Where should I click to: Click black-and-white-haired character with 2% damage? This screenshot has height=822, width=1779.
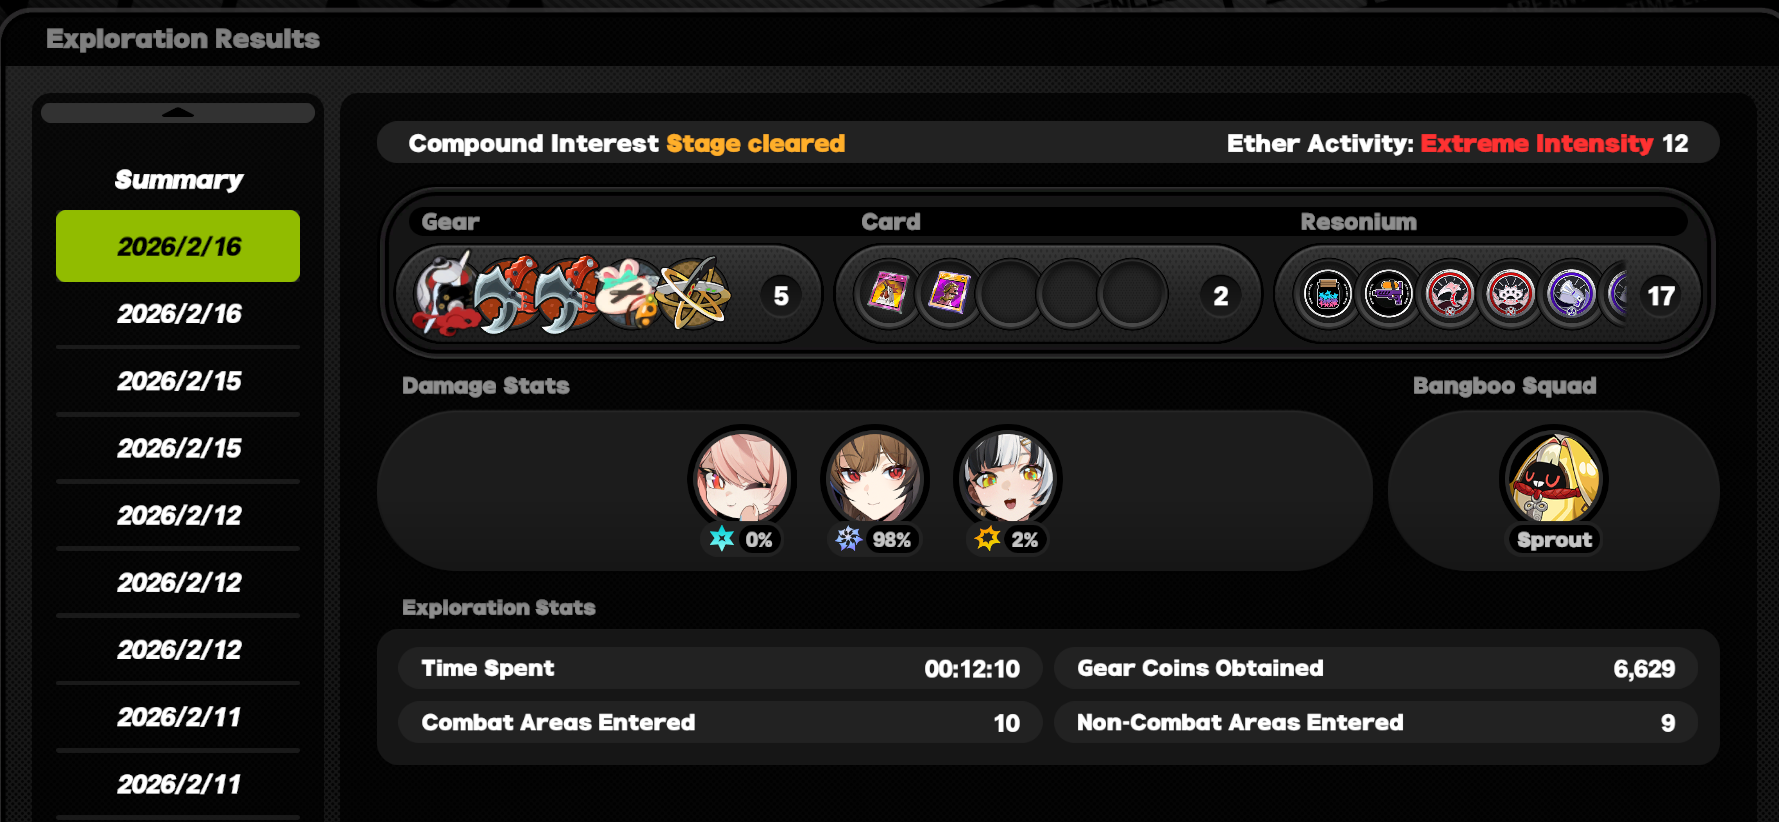click(1008, 479)
